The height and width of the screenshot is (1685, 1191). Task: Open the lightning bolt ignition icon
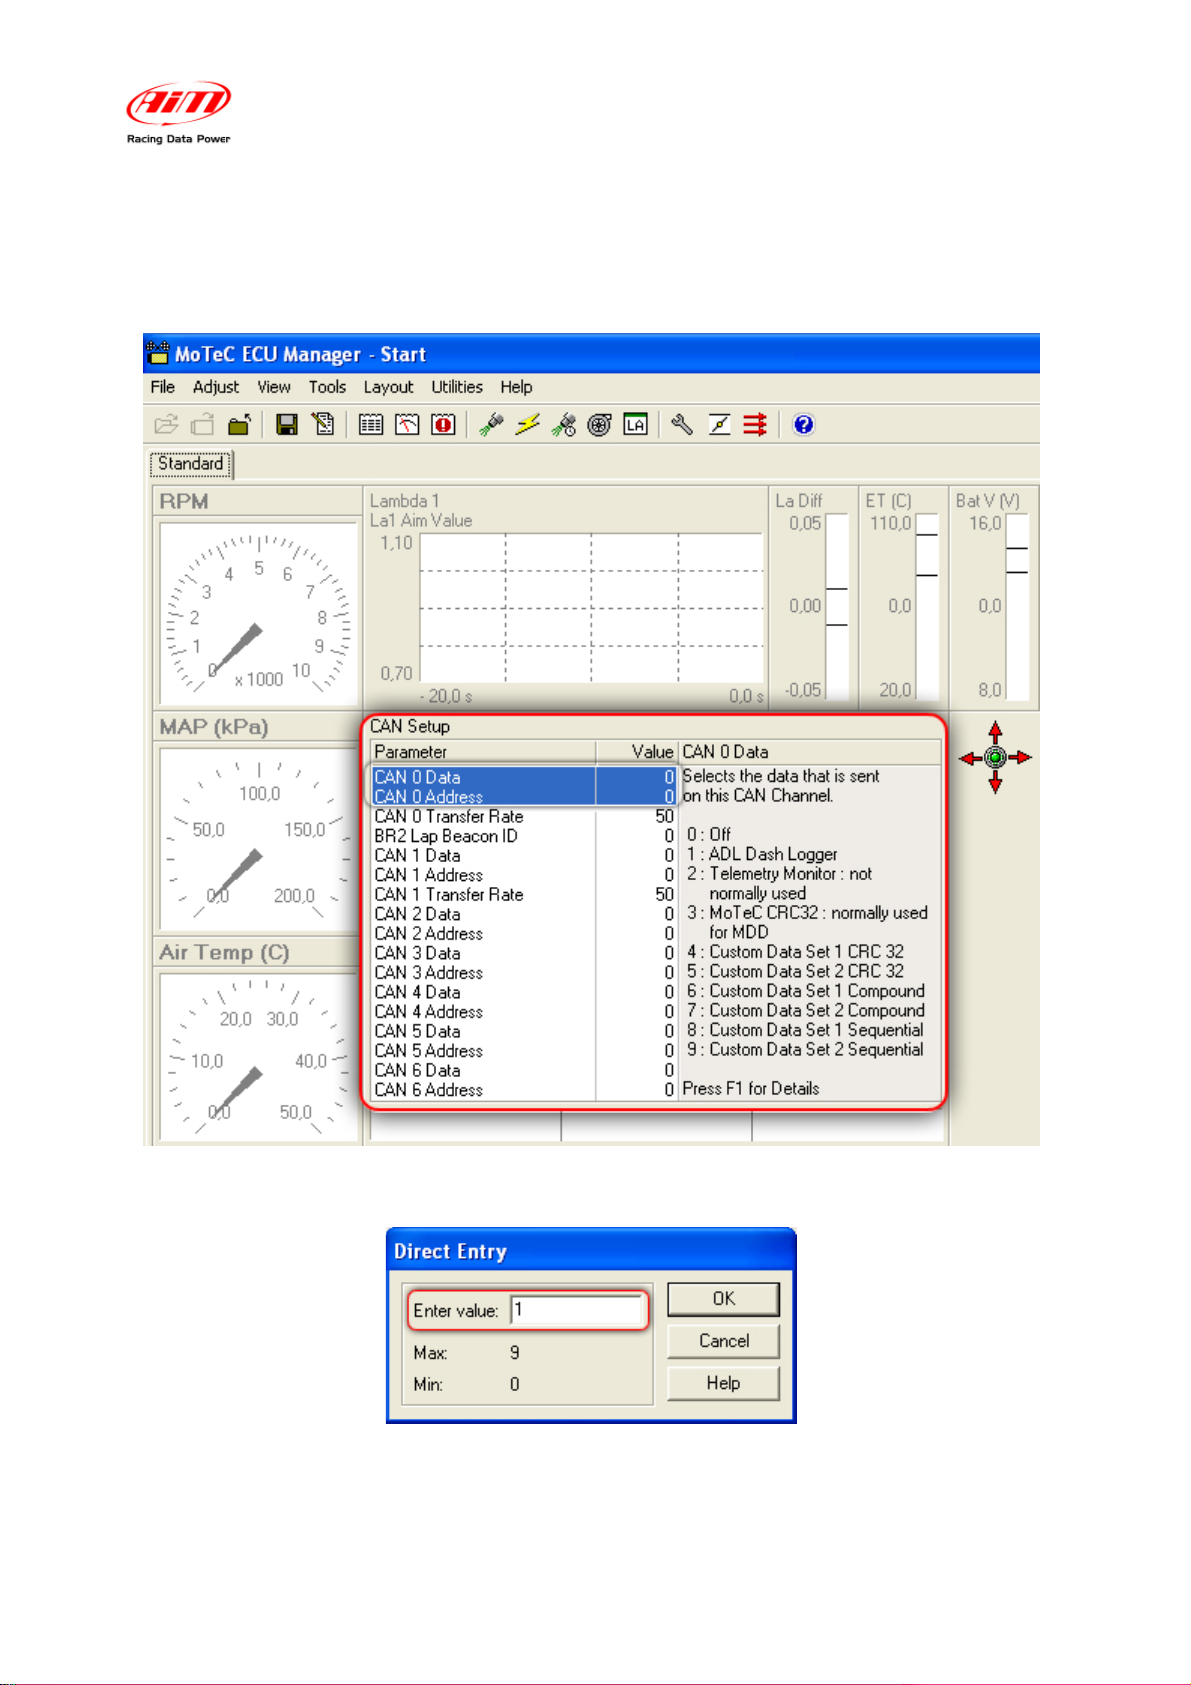527,425
